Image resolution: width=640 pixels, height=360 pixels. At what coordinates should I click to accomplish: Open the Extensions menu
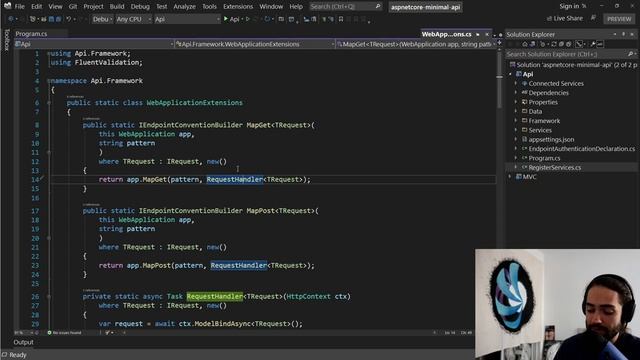point(238,7)
